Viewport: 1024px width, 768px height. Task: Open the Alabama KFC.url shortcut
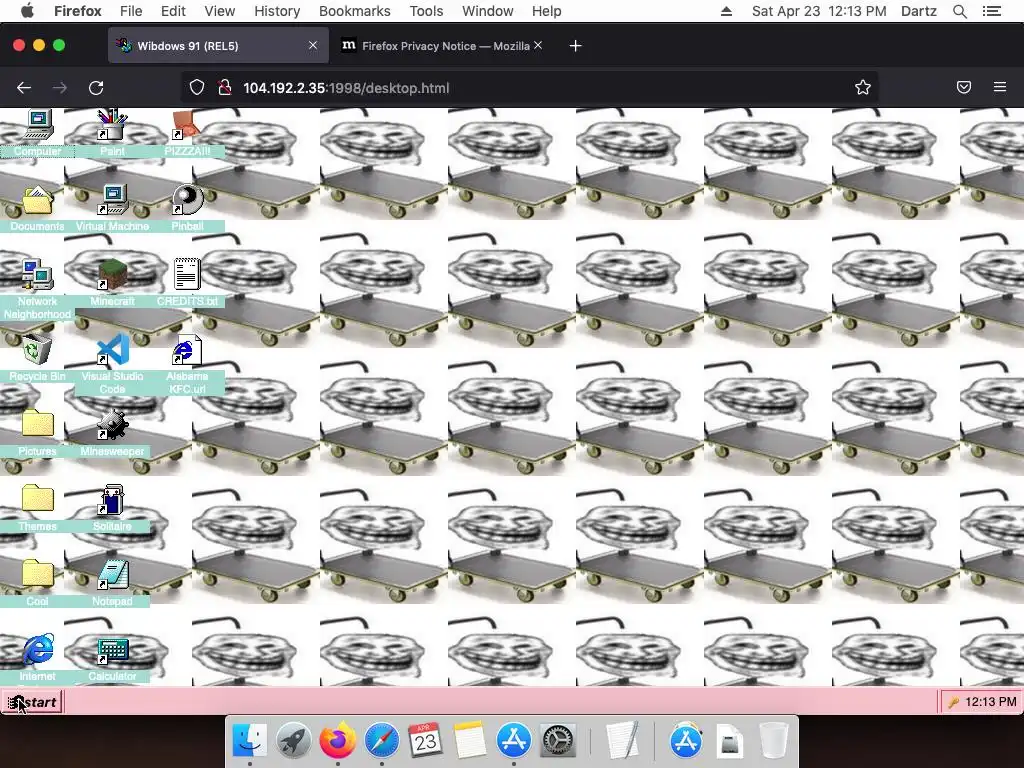coord(187,350)
